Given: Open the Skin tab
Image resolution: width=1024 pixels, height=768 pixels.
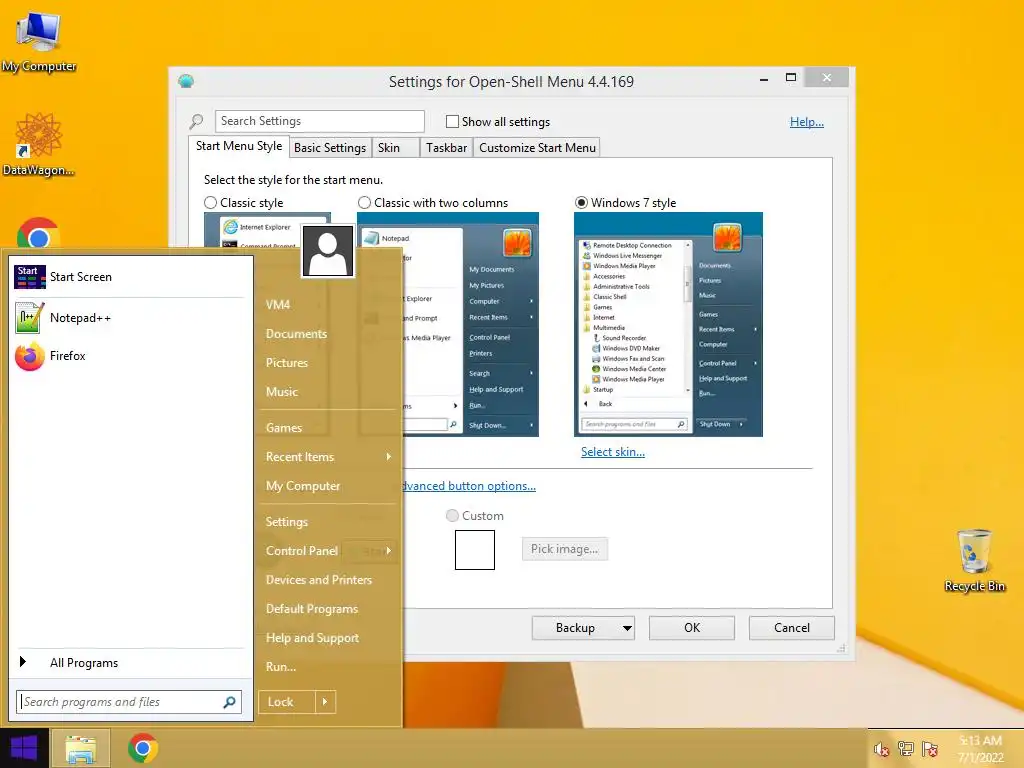Looking at the screenshot, I should (396, 148).
